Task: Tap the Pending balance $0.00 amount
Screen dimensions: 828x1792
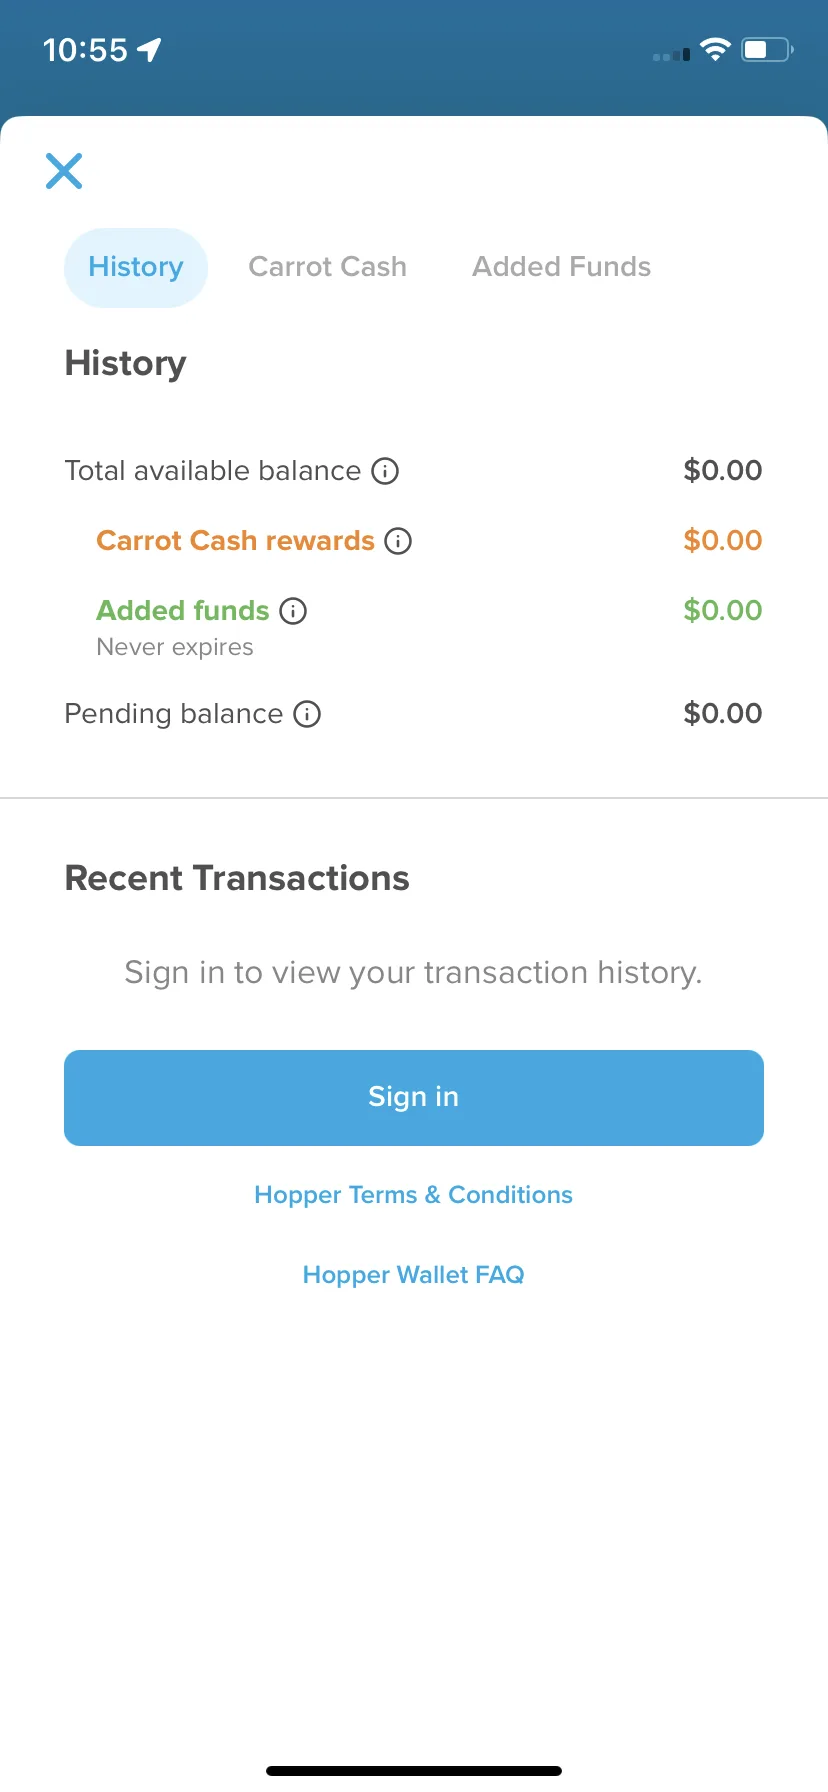Action: [722, 713]
